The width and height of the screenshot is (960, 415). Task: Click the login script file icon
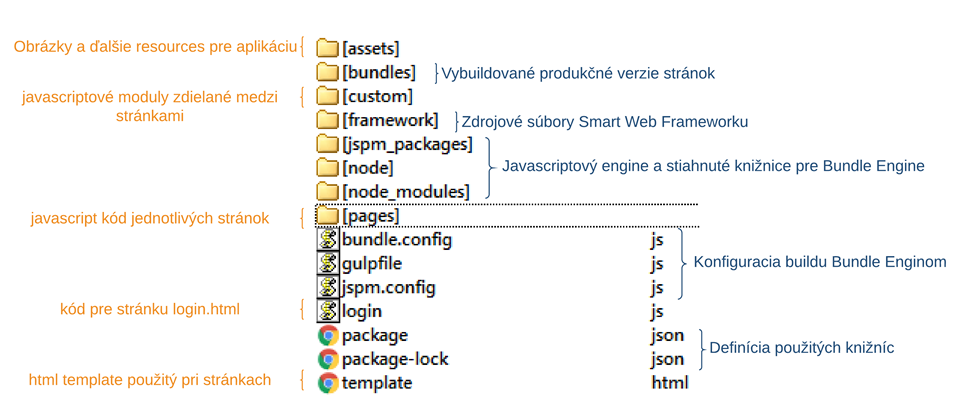327,311
